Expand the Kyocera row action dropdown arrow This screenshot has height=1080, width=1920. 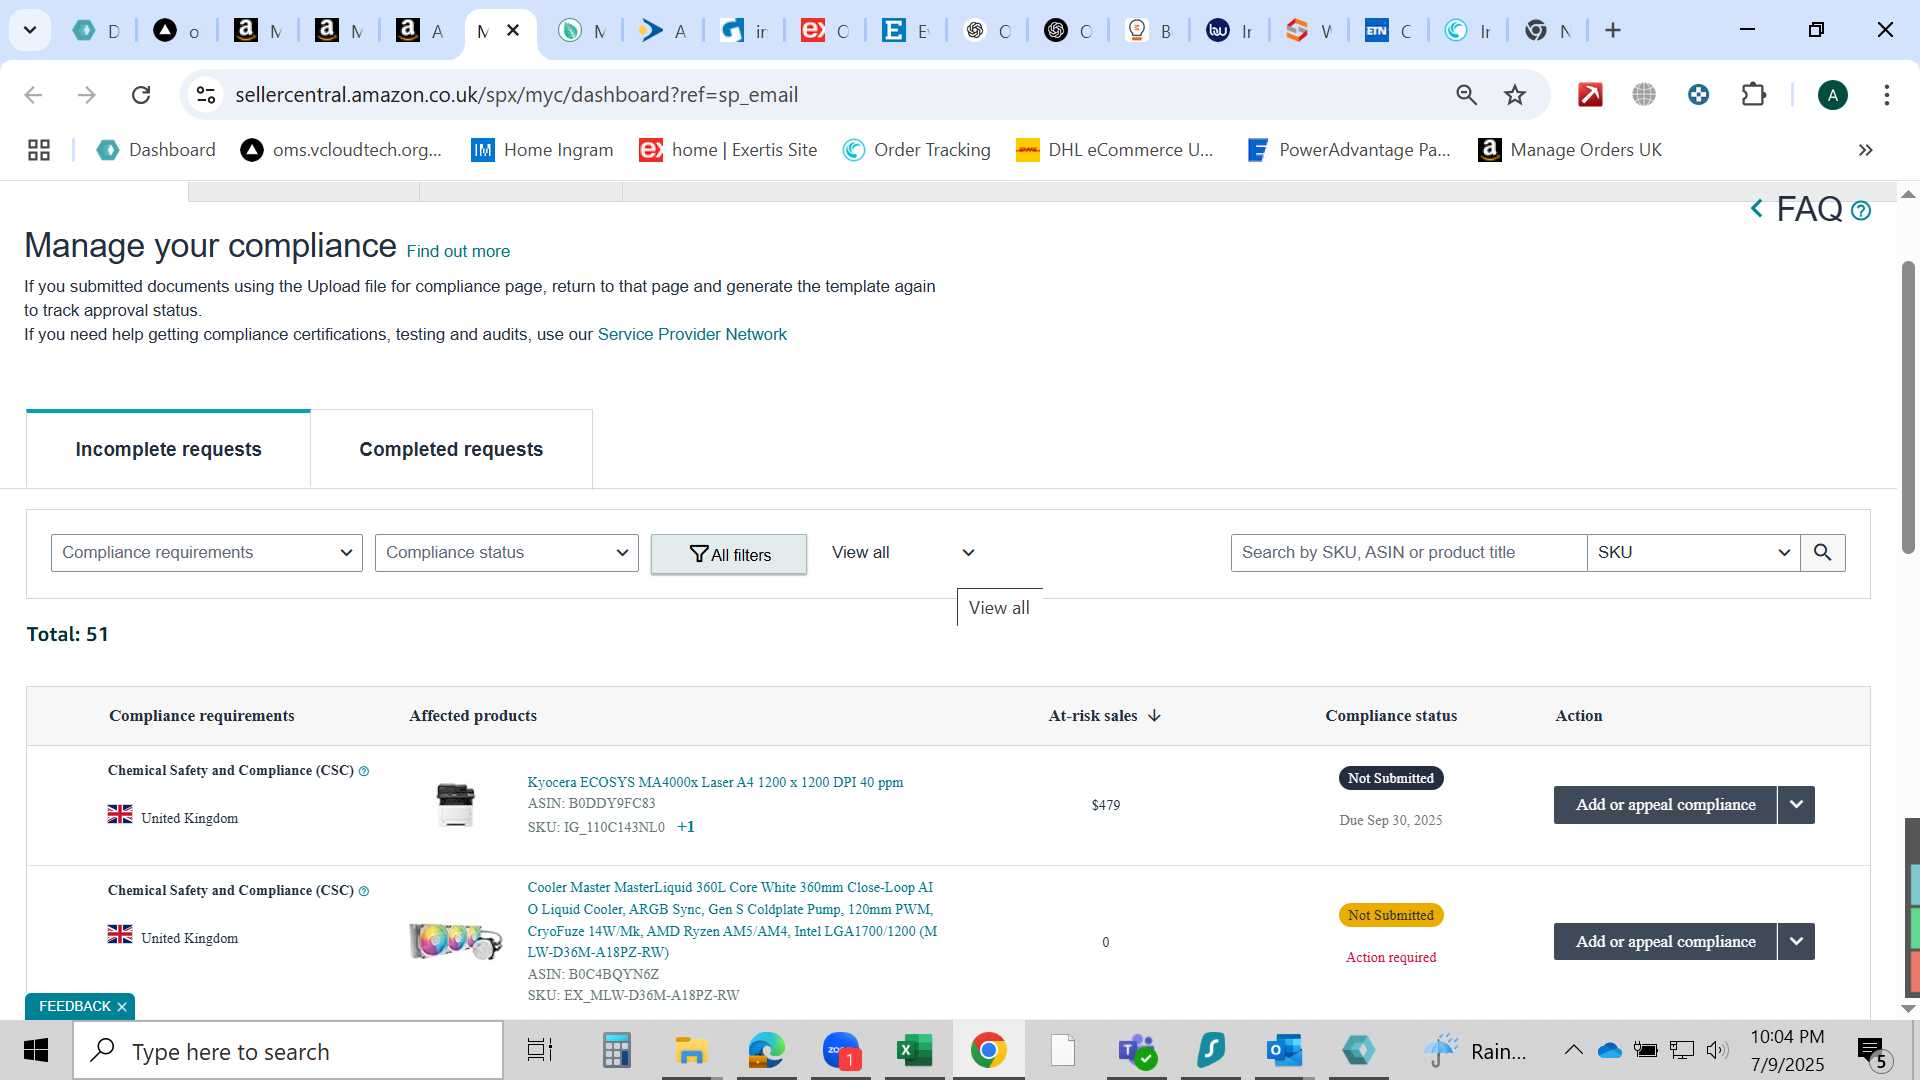(x=1796, y=805)
